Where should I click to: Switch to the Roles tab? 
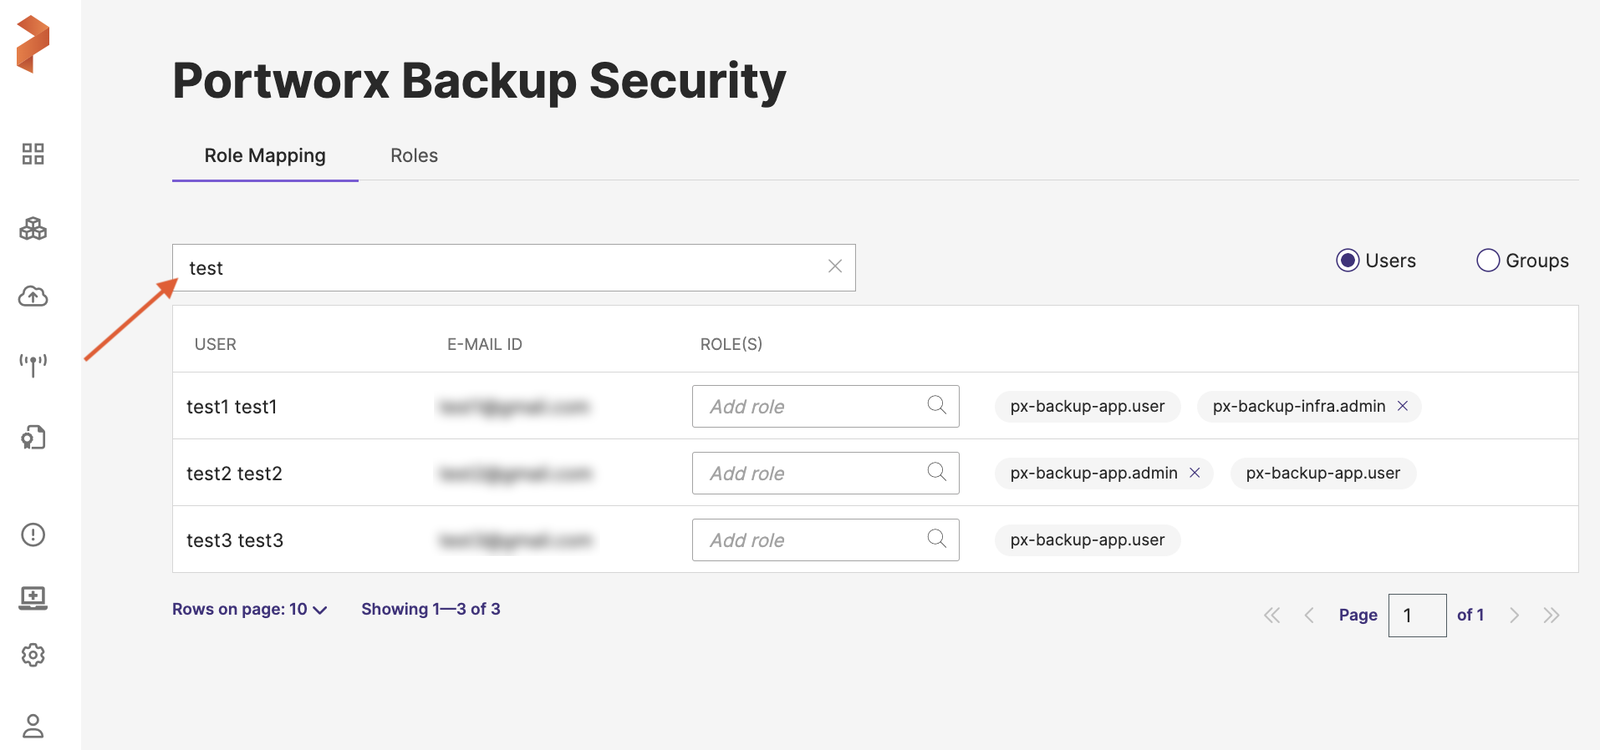tap(414, 156)
